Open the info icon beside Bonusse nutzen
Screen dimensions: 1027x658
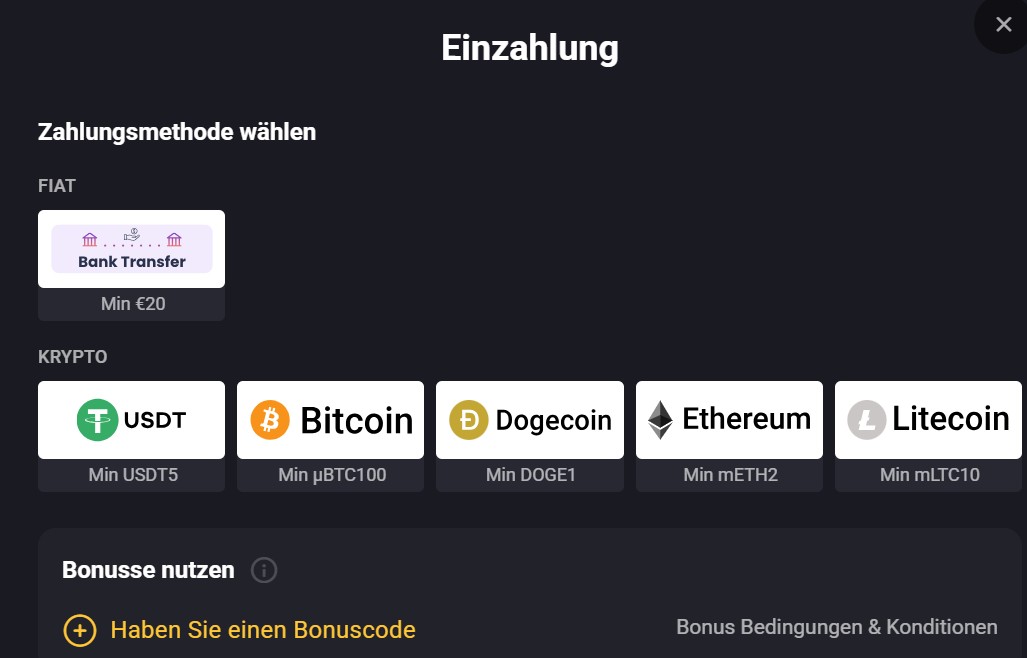tap(264, 571)
